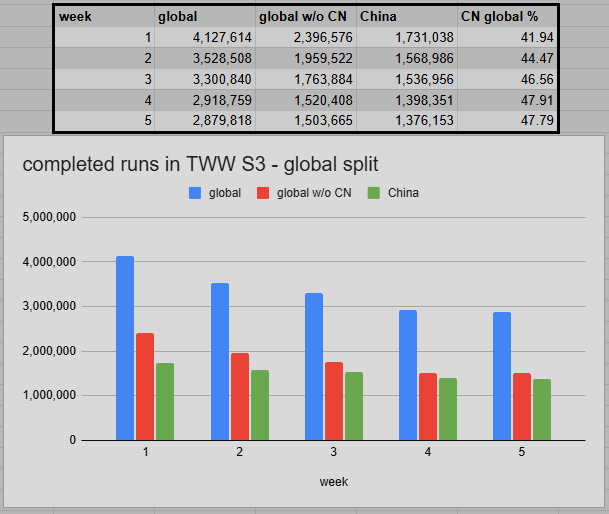Click the red bar for week 4

coord(428,406)
